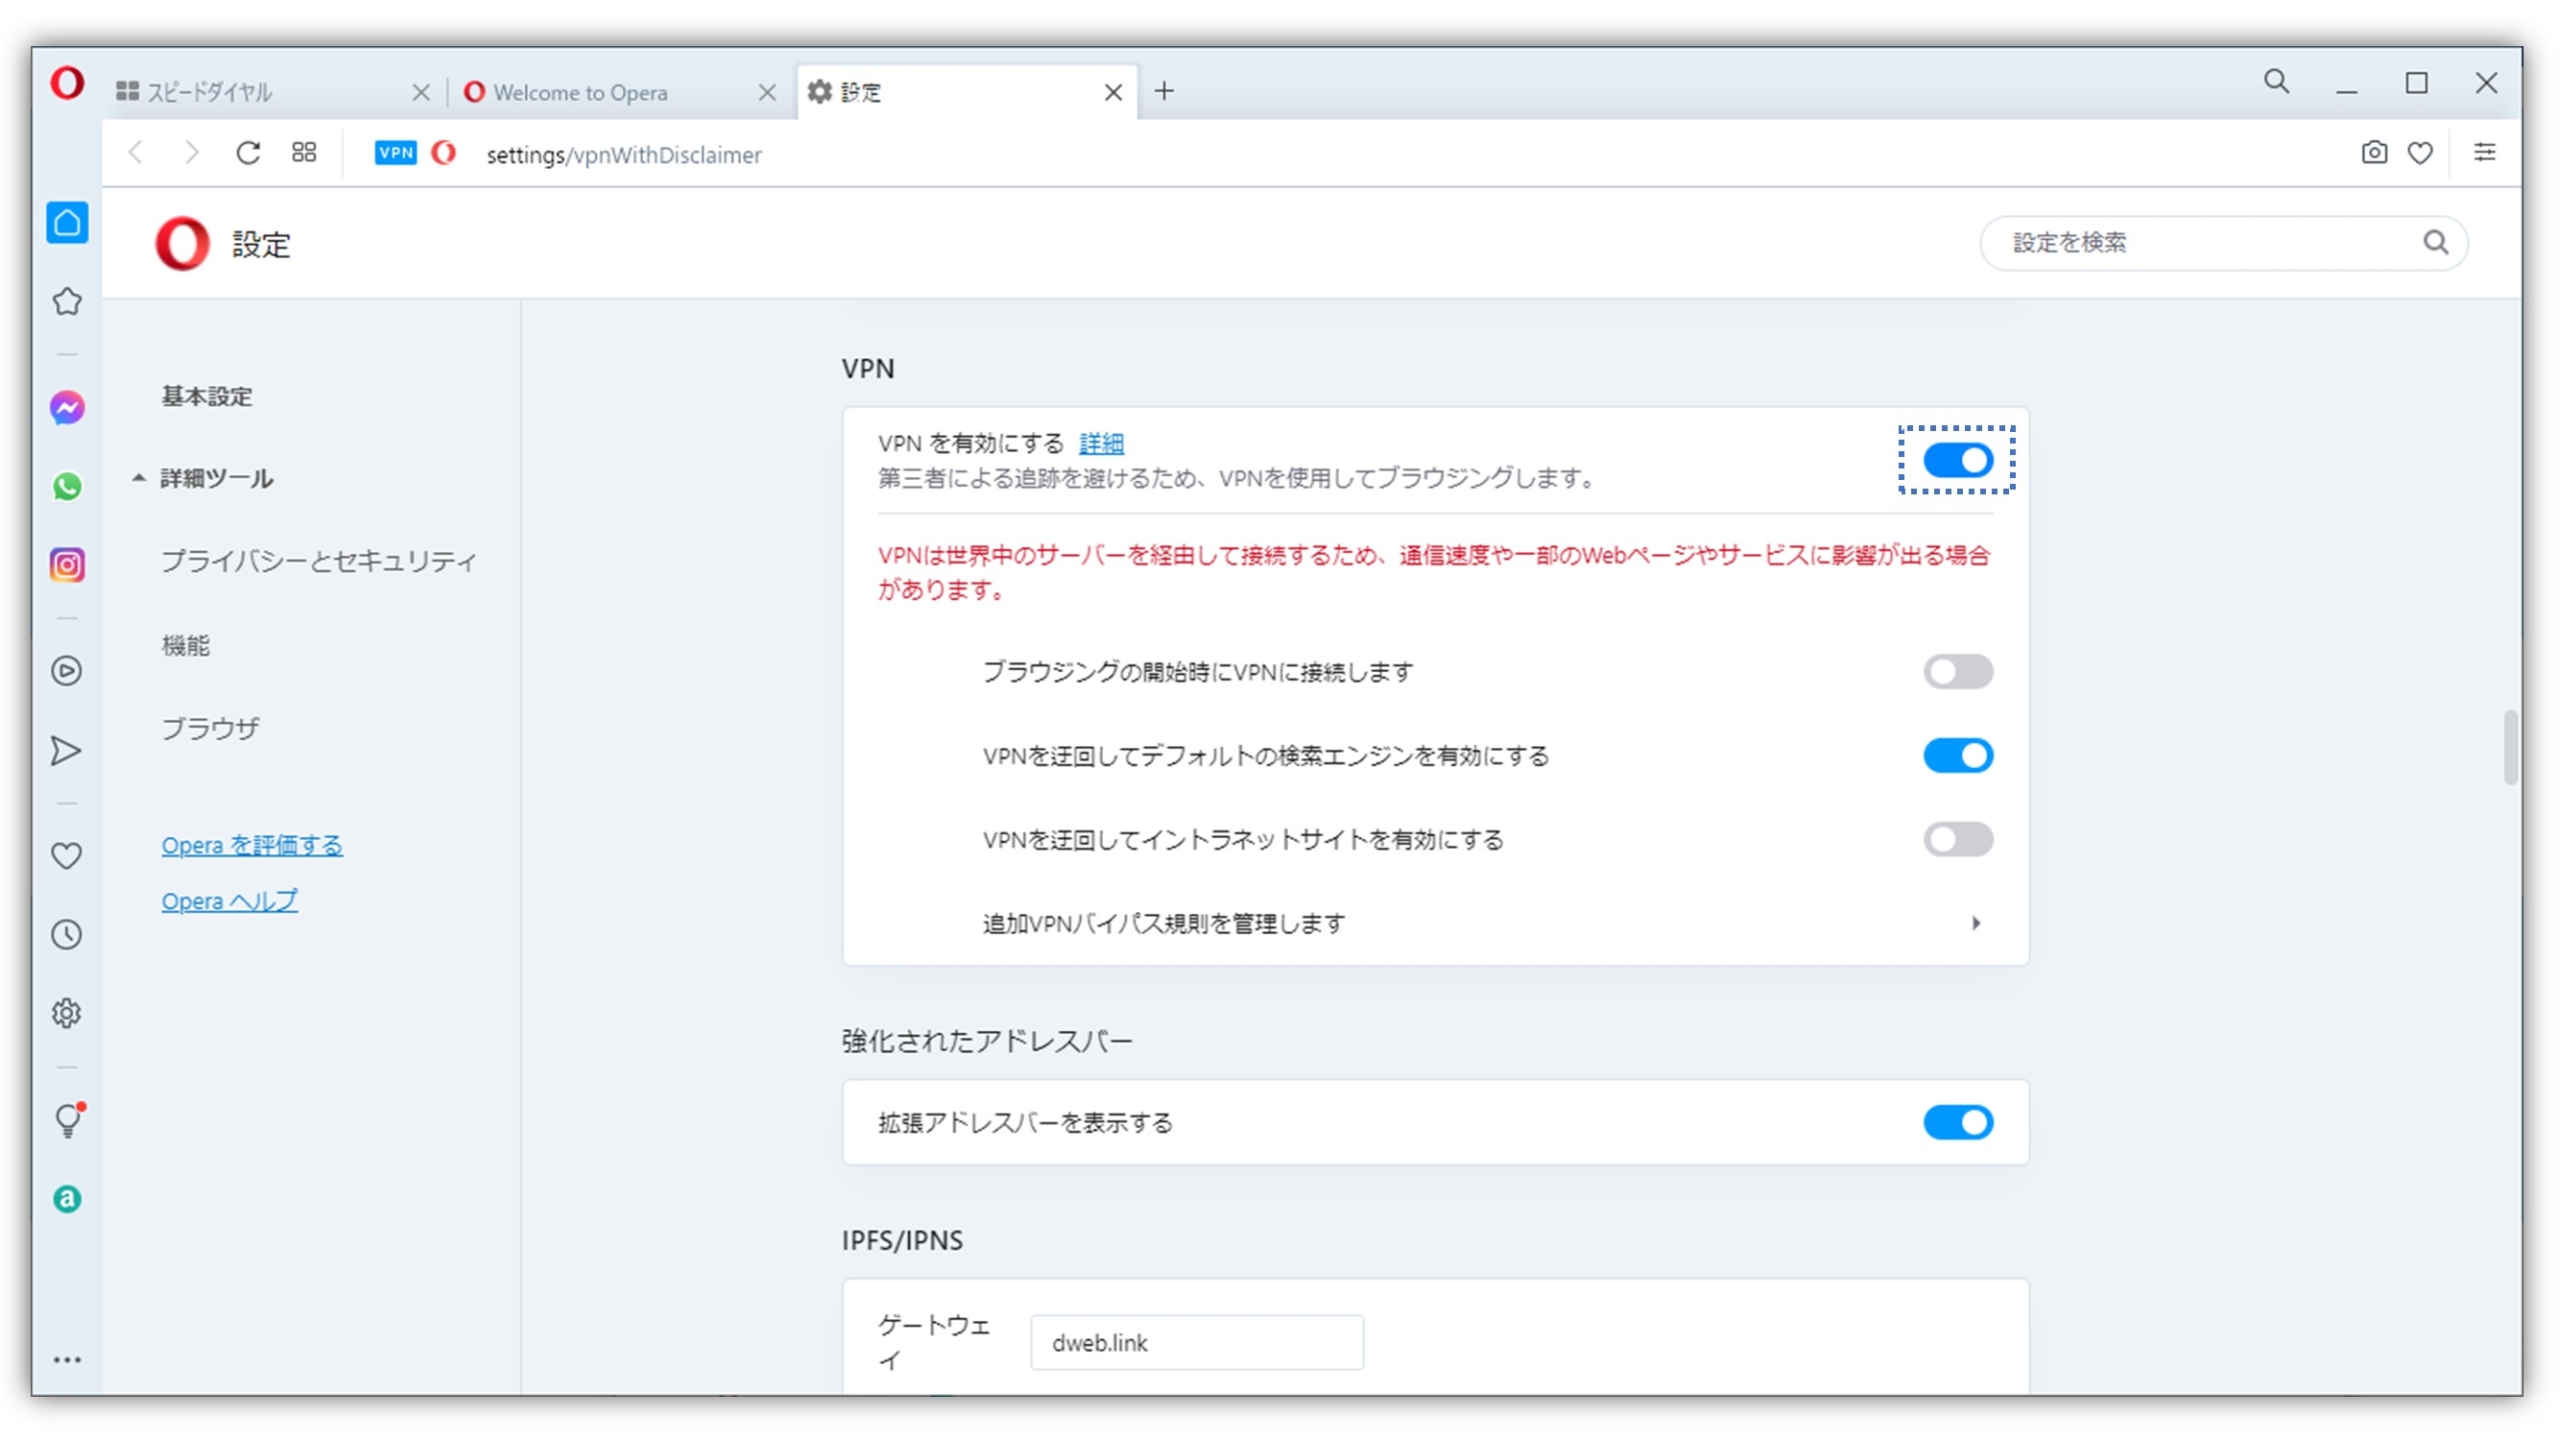Open Speed Dial from the sidebar
Viewport: 2560px width, 1440px height.
66,222
